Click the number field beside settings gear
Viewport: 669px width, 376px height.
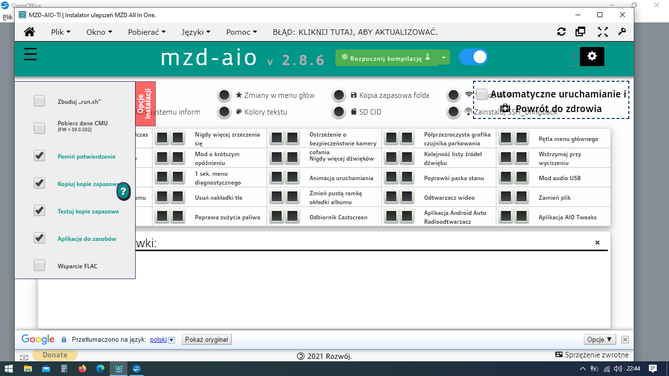coord(573,57)
